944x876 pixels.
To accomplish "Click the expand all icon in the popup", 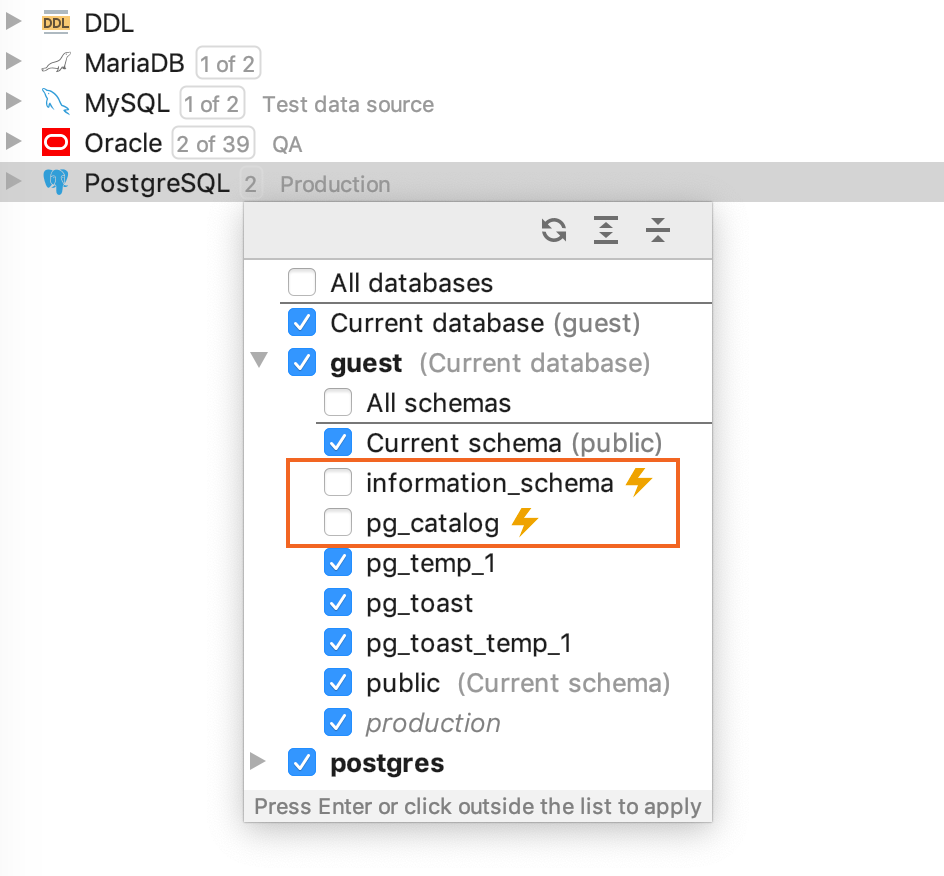I will (605, 229).
